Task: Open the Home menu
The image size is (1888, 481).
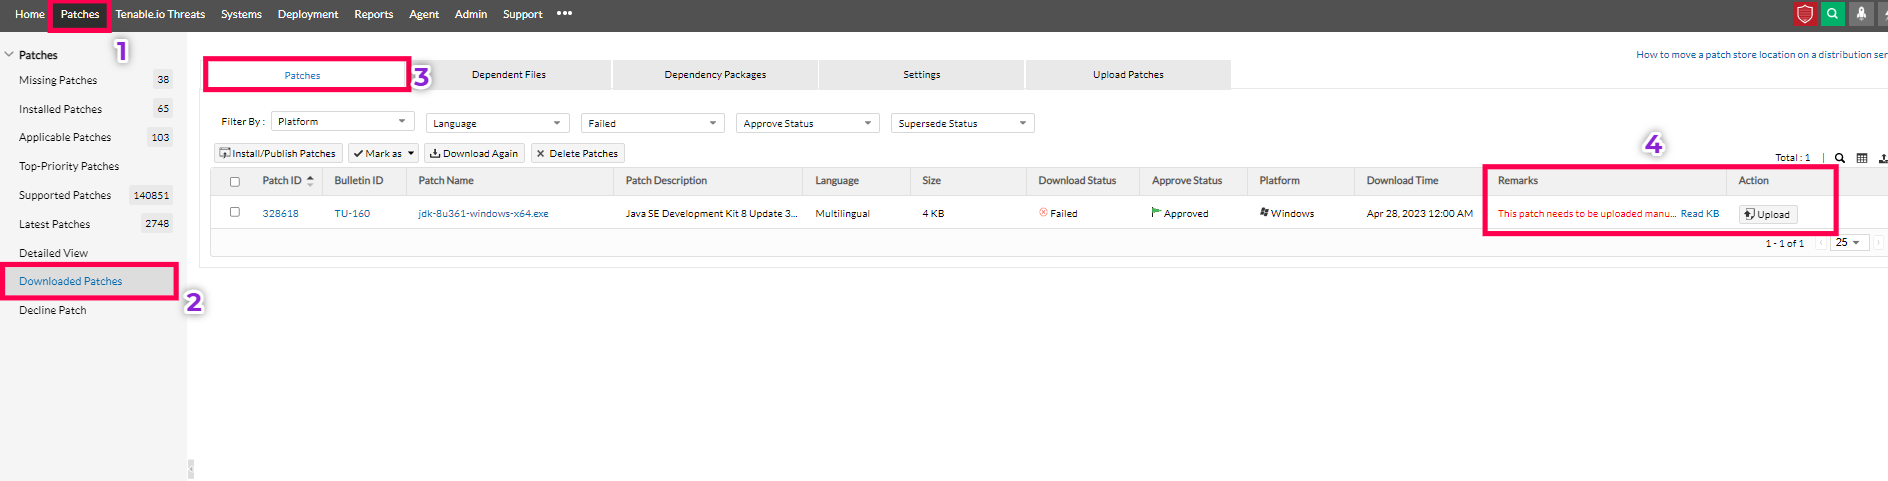Action: coord(29,14)
